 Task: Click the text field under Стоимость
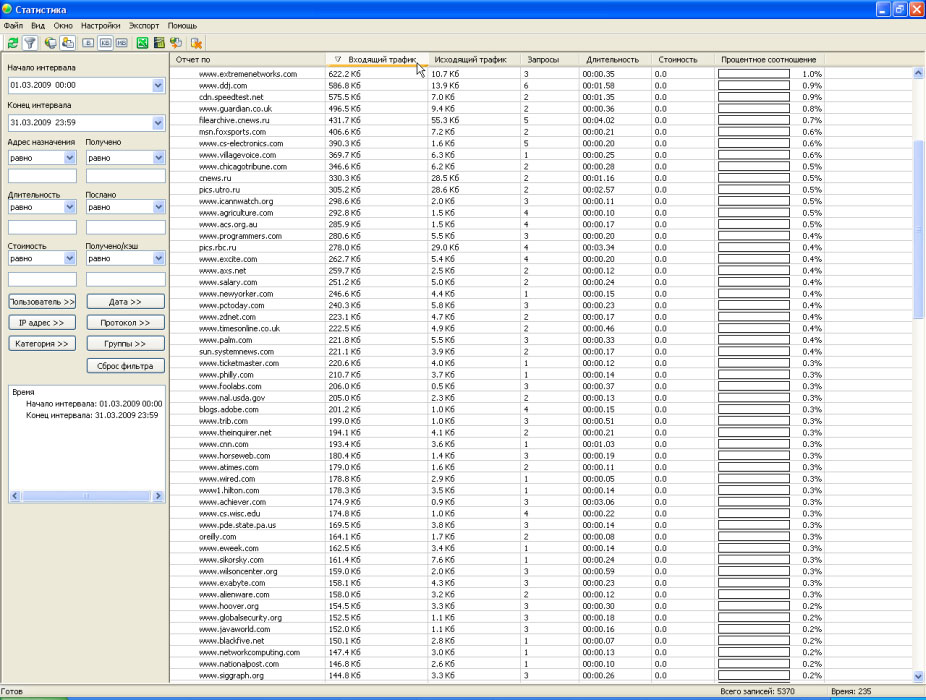pos(42,280)
